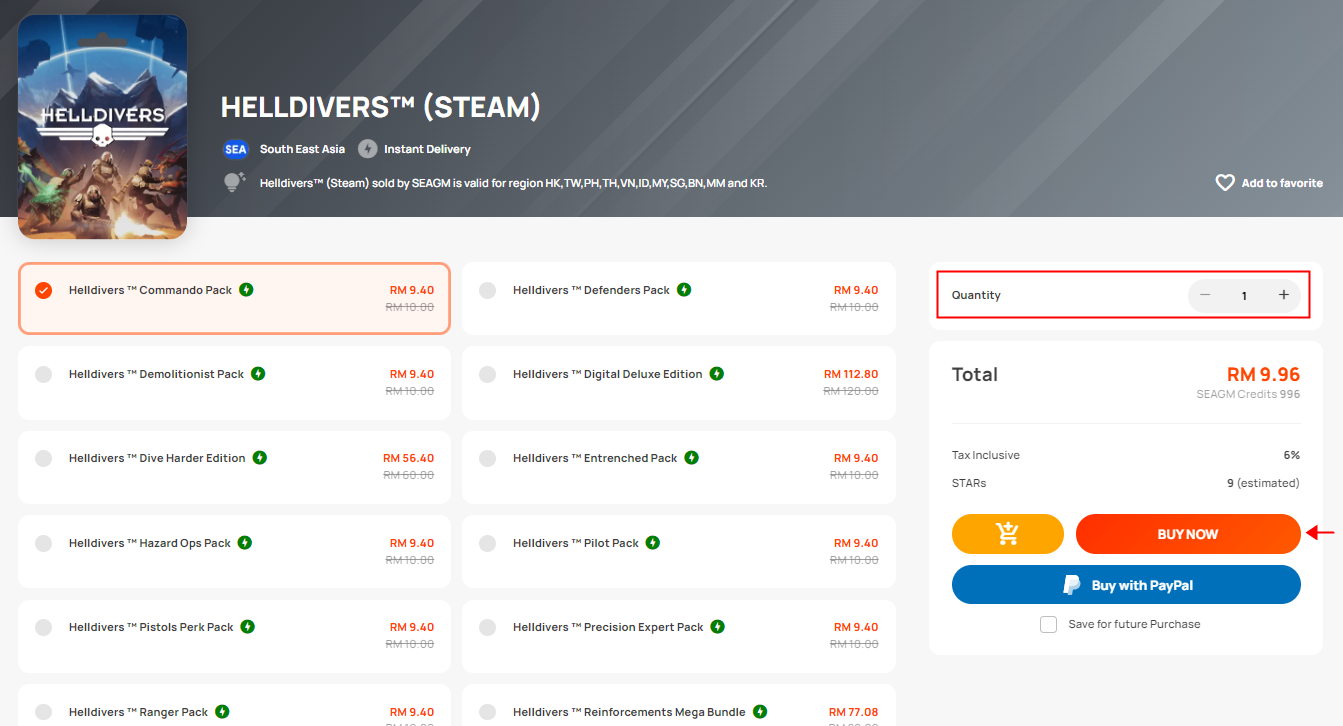Enable Save for future Purchase checkbox
The image size is (1343, 726).
coord(1048,624)
